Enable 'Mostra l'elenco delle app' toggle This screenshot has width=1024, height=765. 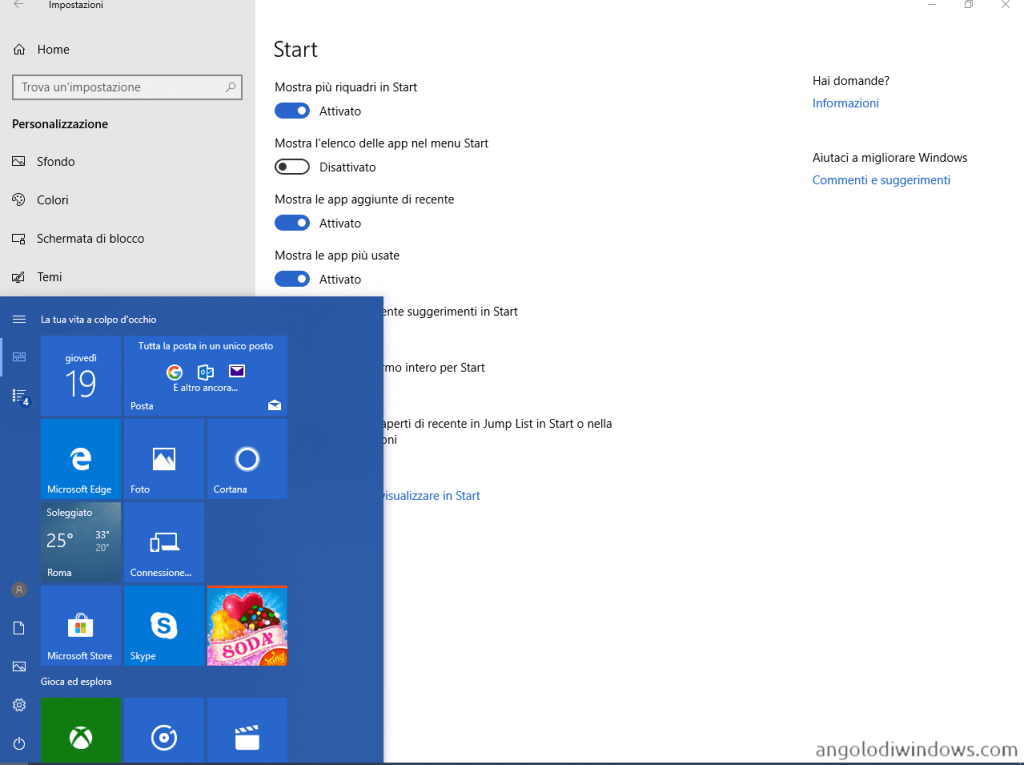(292, 167)
